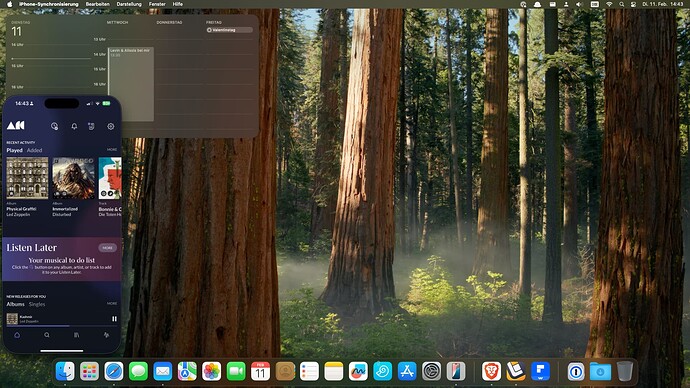Open the Bearbeiten menu
This screenshot has height=388, width=690.
pyautogui.click(x=98, y=4)
